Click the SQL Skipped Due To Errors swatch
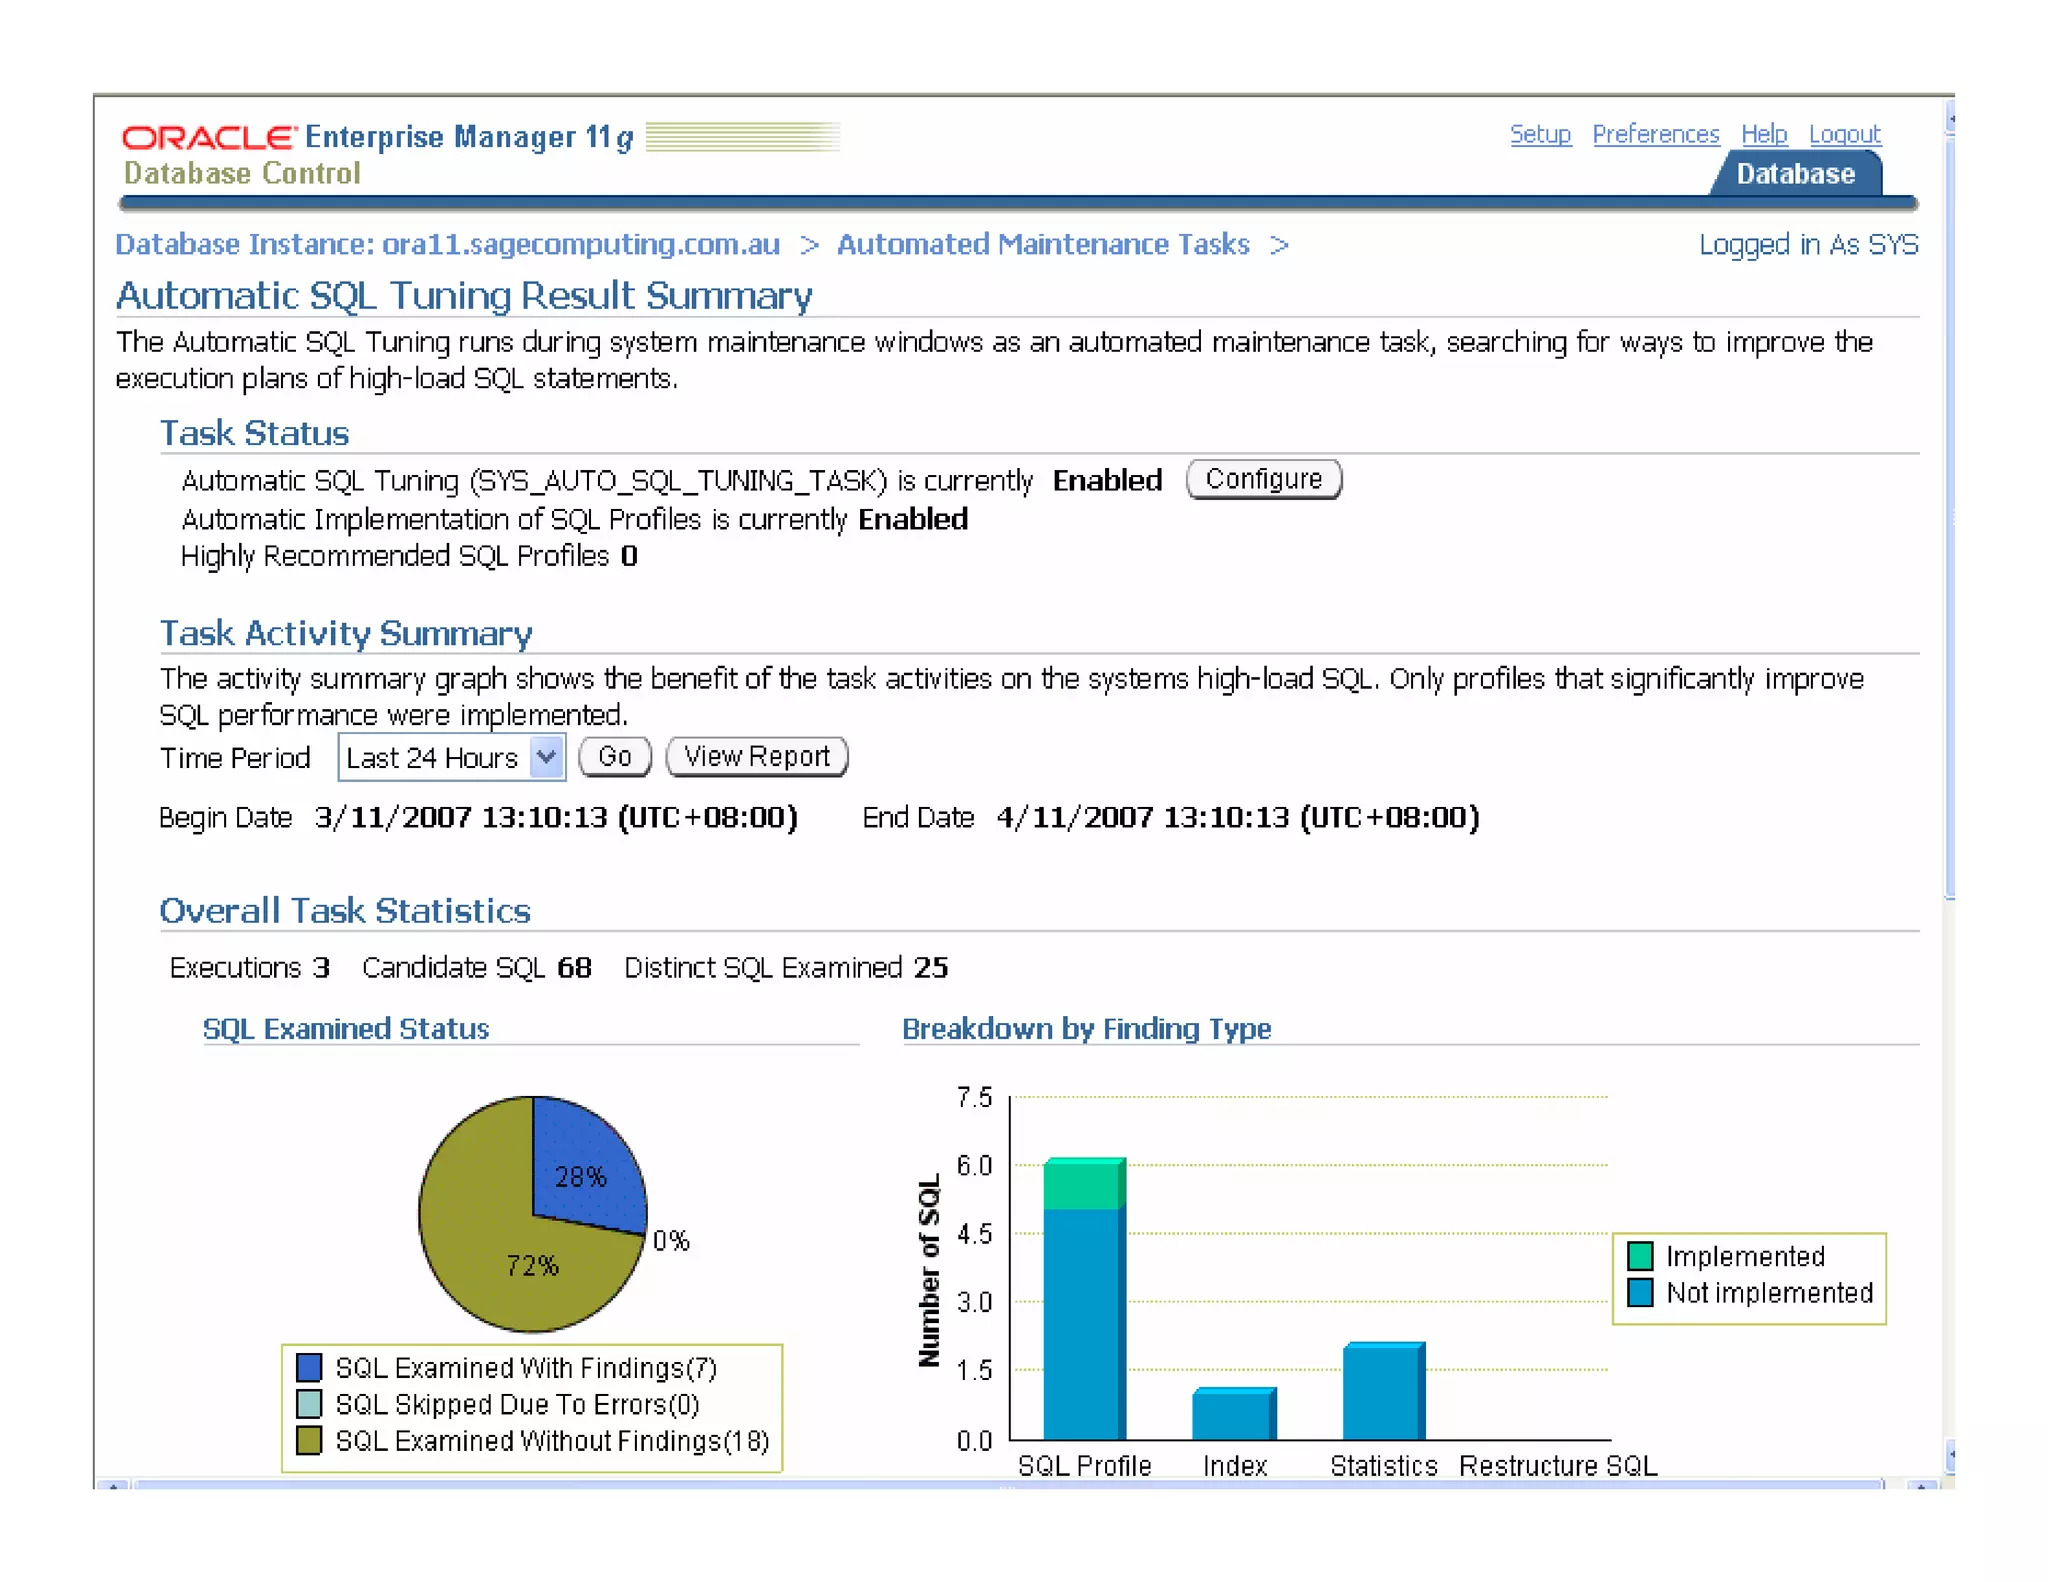Viewport: 2048px width, 1582px height. [309, 1404]
